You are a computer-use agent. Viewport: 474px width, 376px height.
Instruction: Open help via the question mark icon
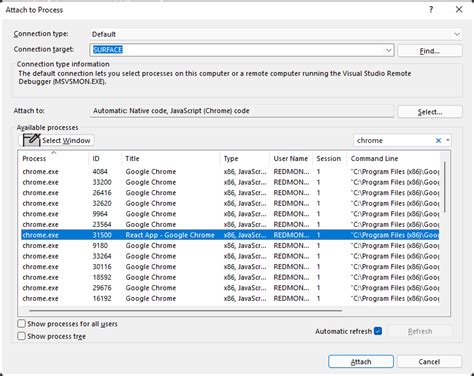[431, 10]
